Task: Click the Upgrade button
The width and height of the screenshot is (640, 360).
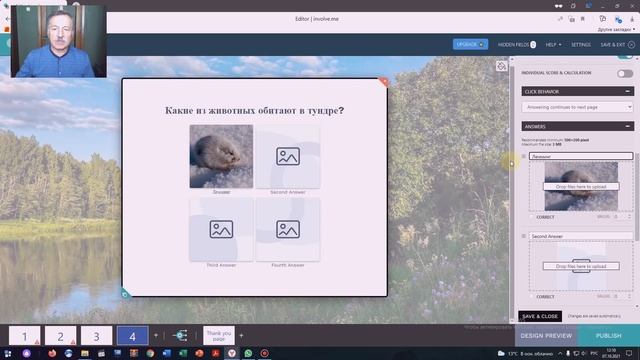Action: tap(470, 44)
